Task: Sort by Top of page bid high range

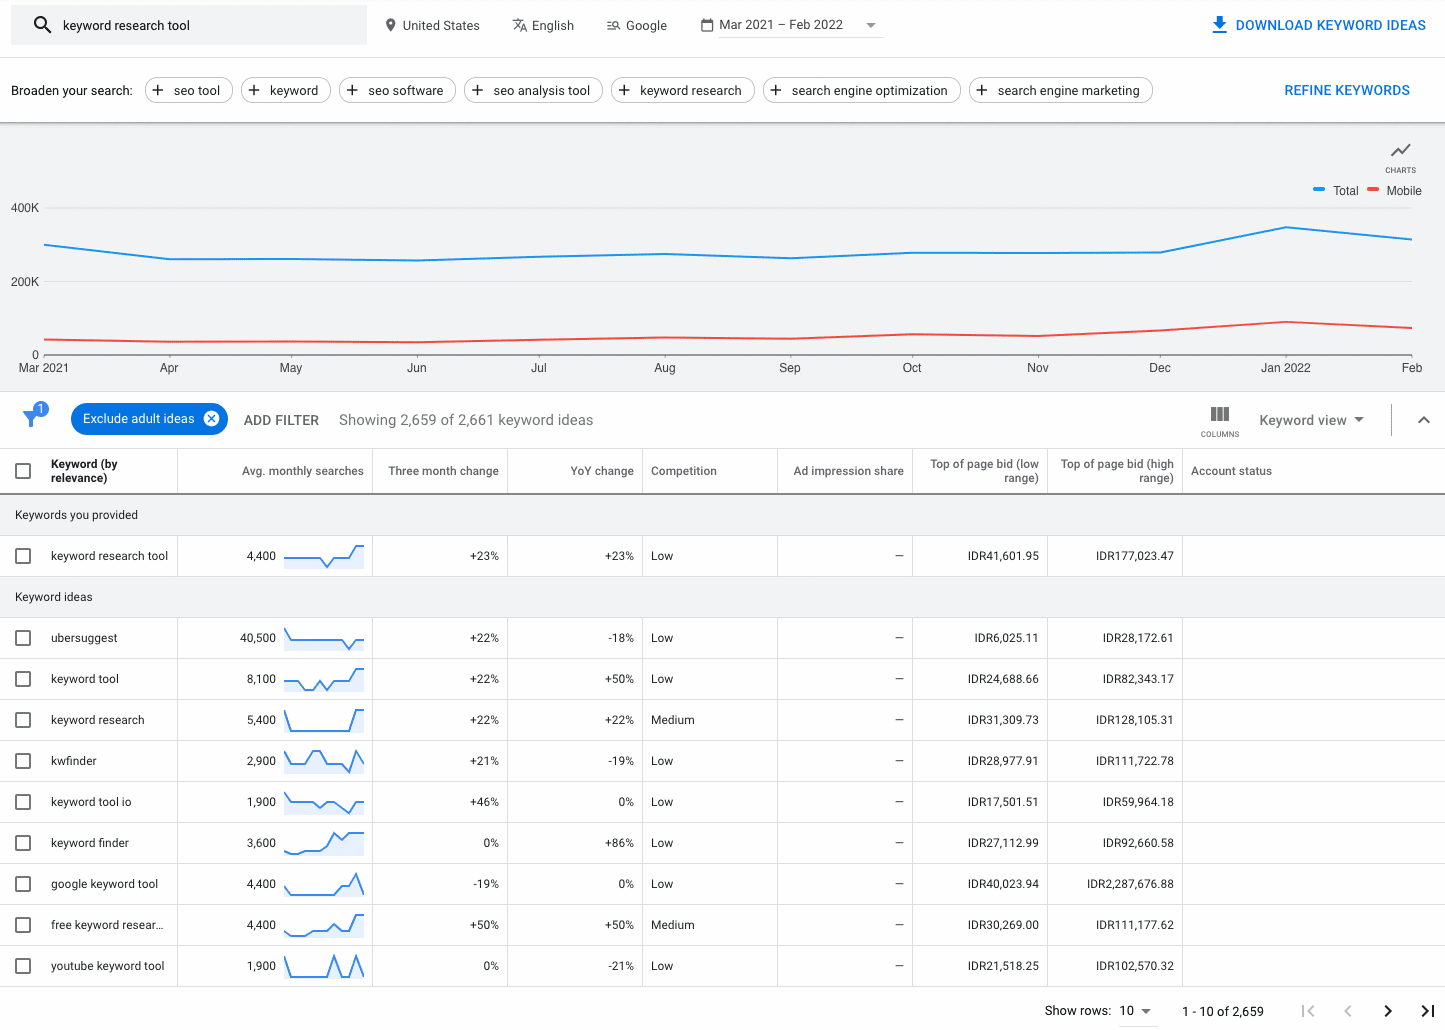Action: coord(1117,471)
